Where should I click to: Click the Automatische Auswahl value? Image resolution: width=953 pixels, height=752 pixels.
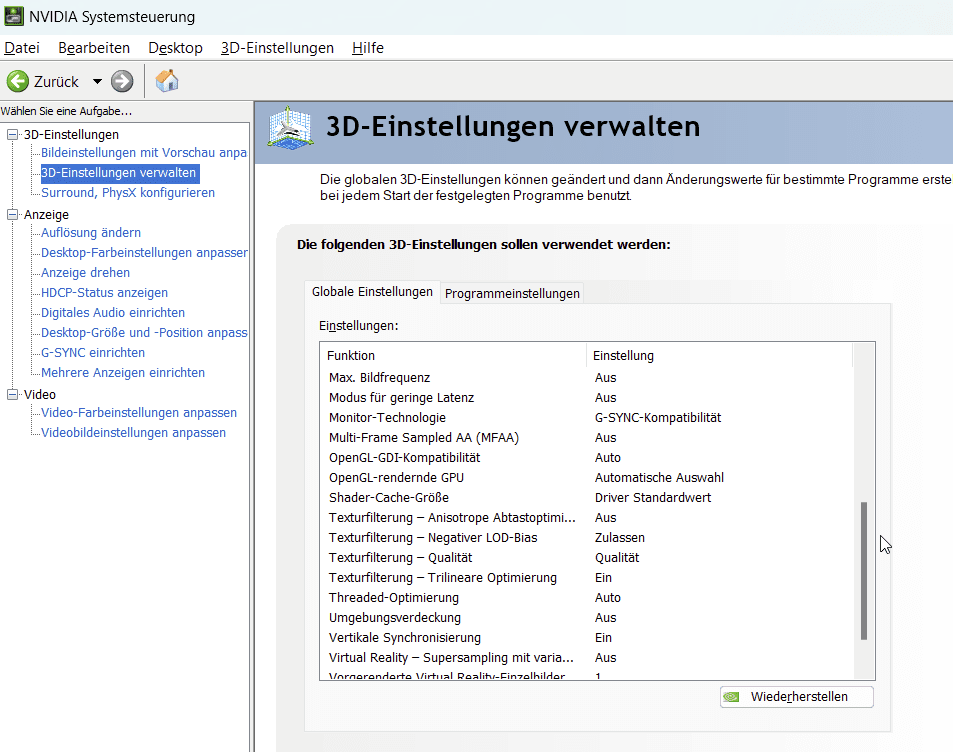pos(659,478)
